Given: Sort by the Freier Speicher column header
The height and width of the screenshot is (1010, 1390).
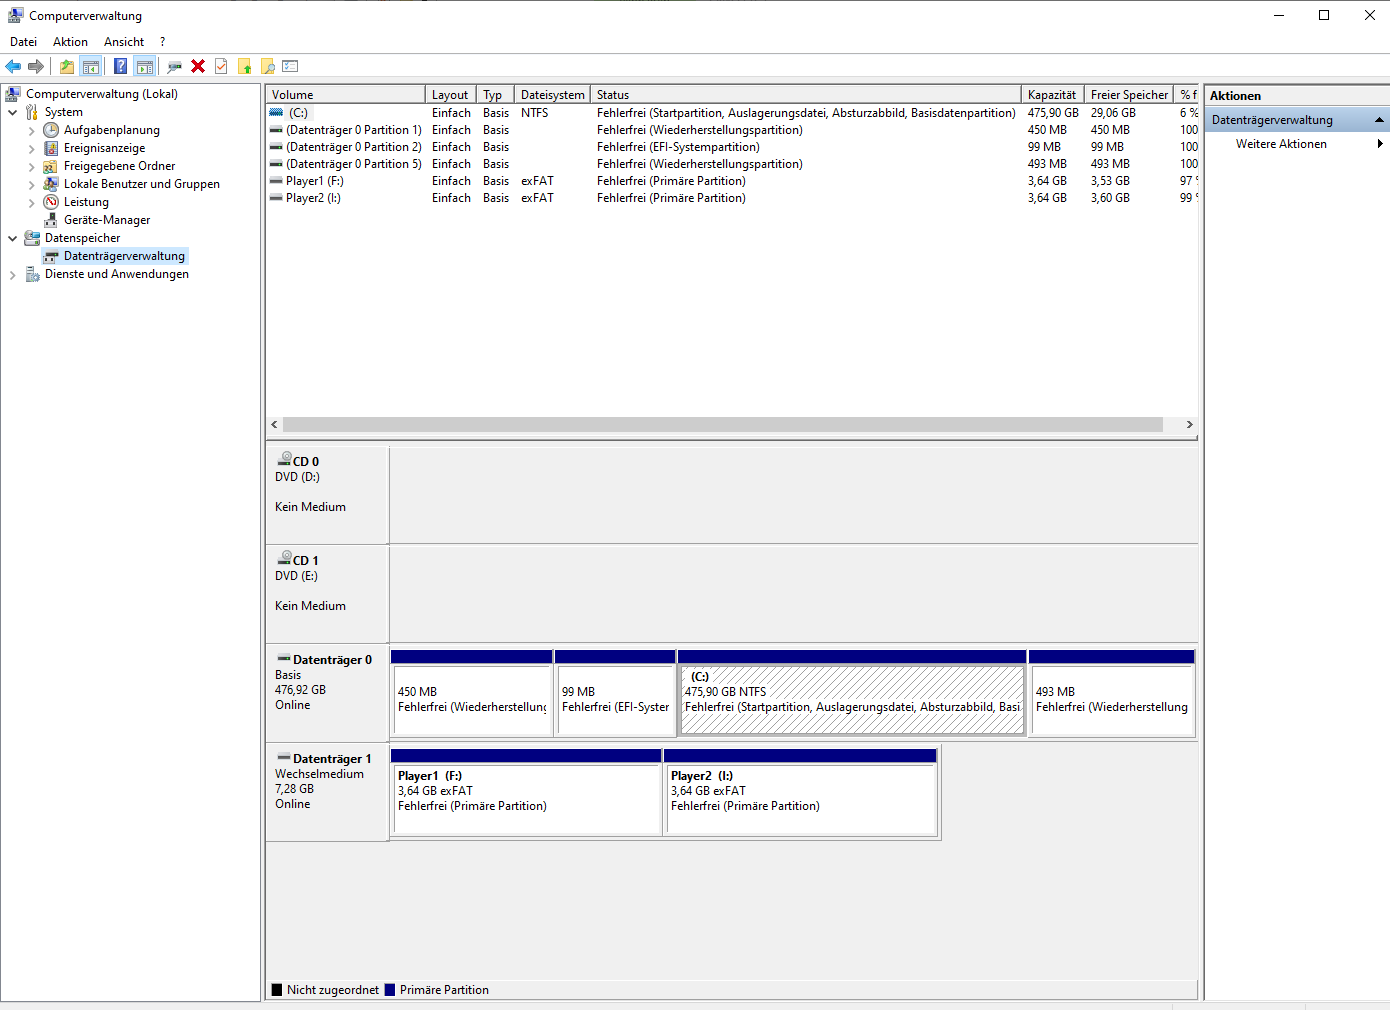Looking at the screenshot, I should coord(1129,95).
